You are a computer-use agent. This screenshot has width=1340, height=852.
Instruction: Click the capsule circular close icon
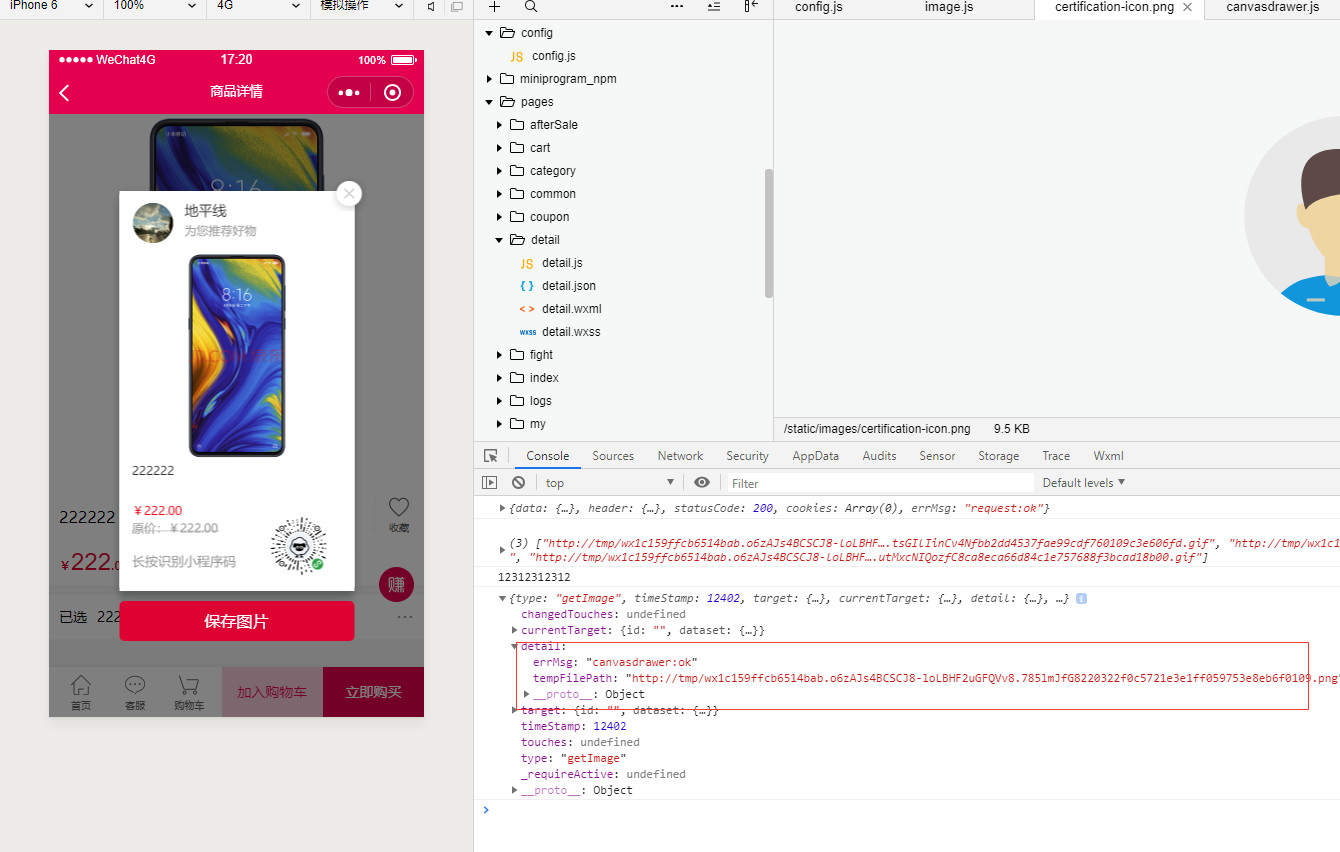392,92
